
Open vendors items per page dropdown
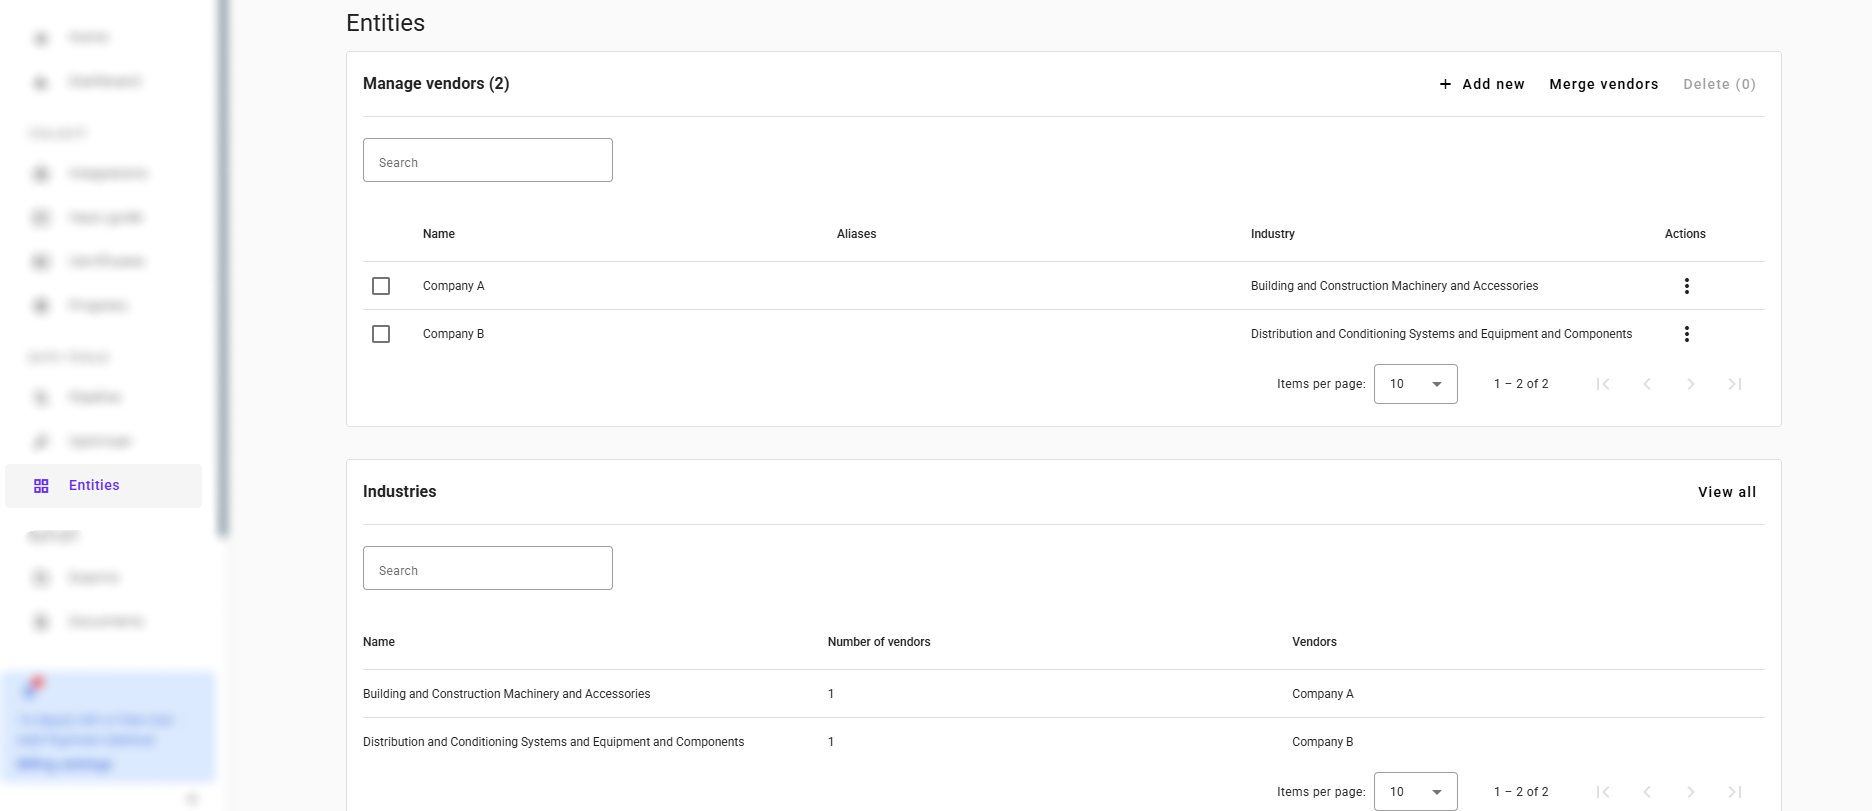(1416, 384)
